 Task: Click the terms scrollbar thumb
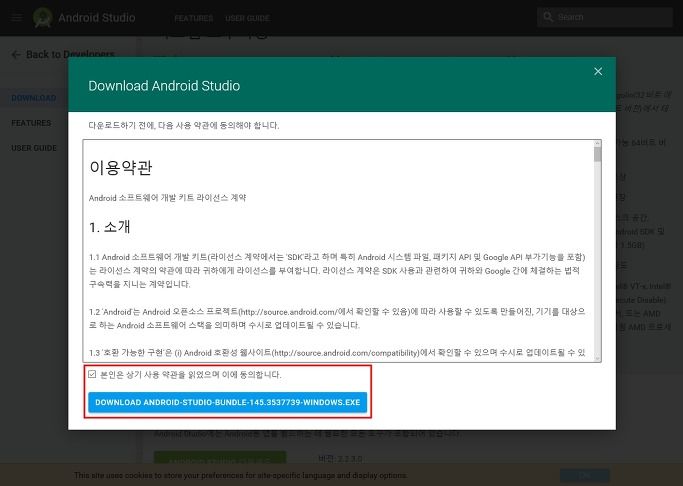(597, 154)
